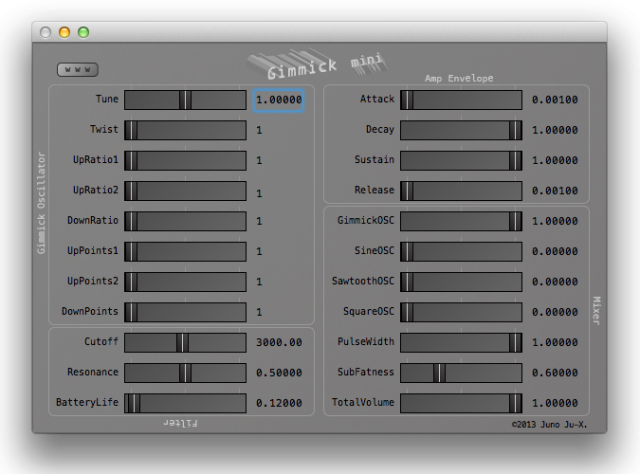This screenshot has height=474, width=640.
Task: Adjust the Sustain slider
Action: [x=461, y=160]
